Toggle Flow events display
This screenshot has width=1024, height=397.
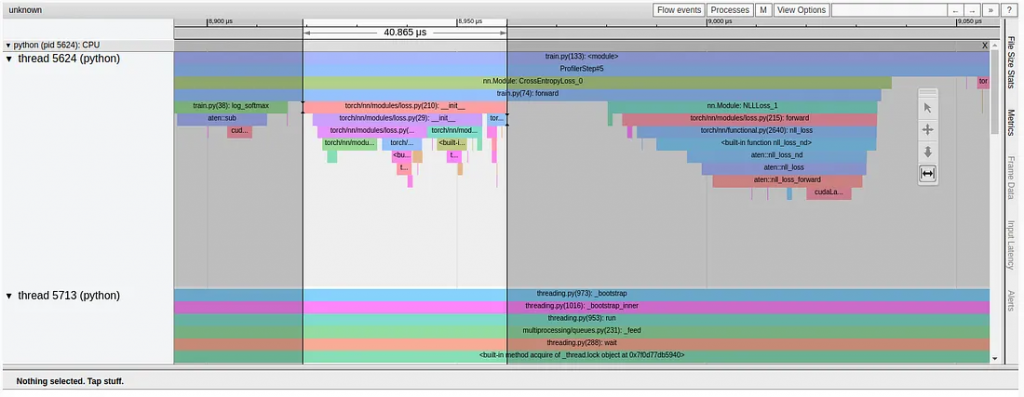679,10
